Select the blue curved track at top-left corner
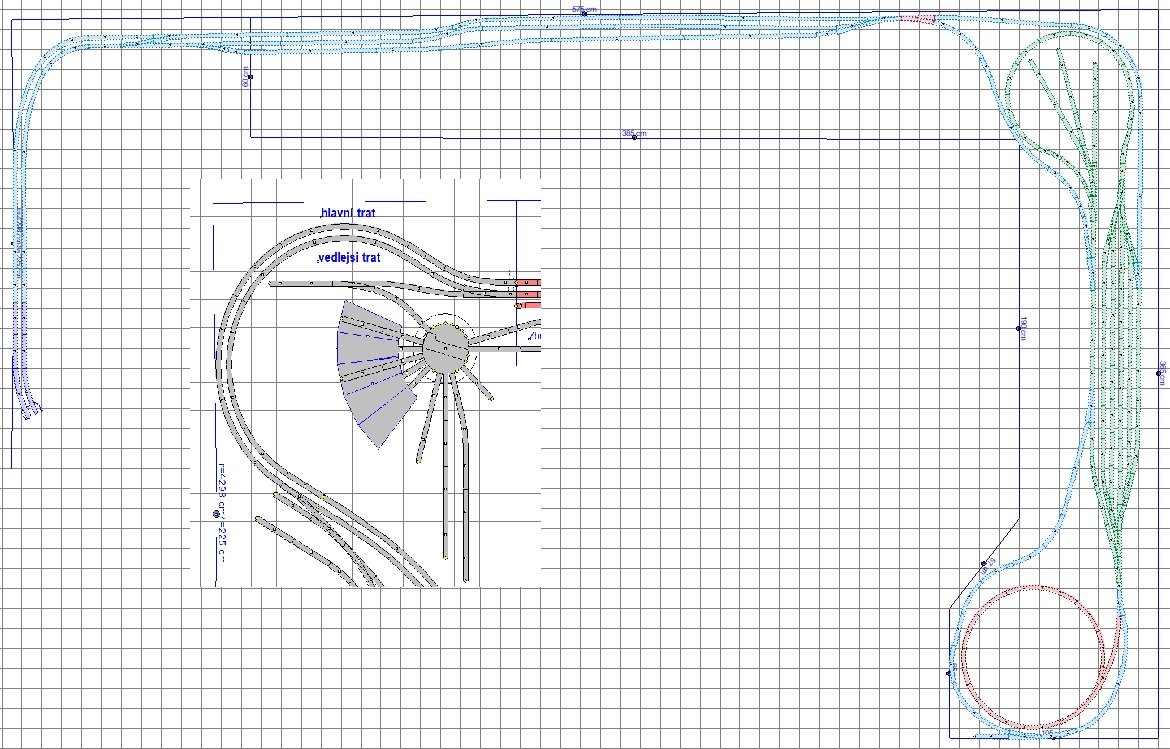 click(45, 60)
